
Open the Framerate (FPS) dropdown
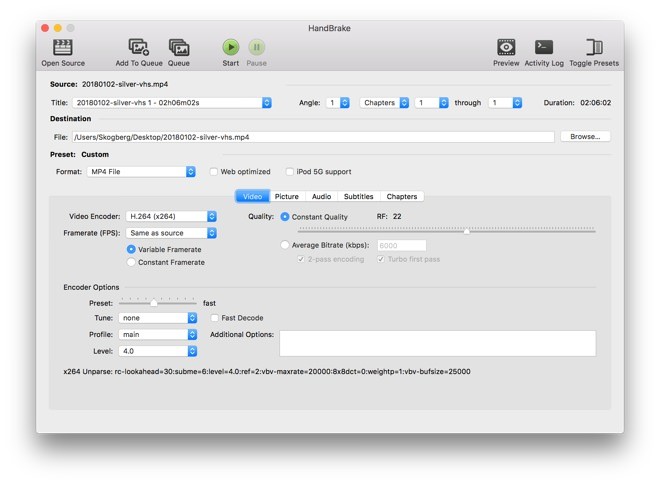[x=171, y=233]
